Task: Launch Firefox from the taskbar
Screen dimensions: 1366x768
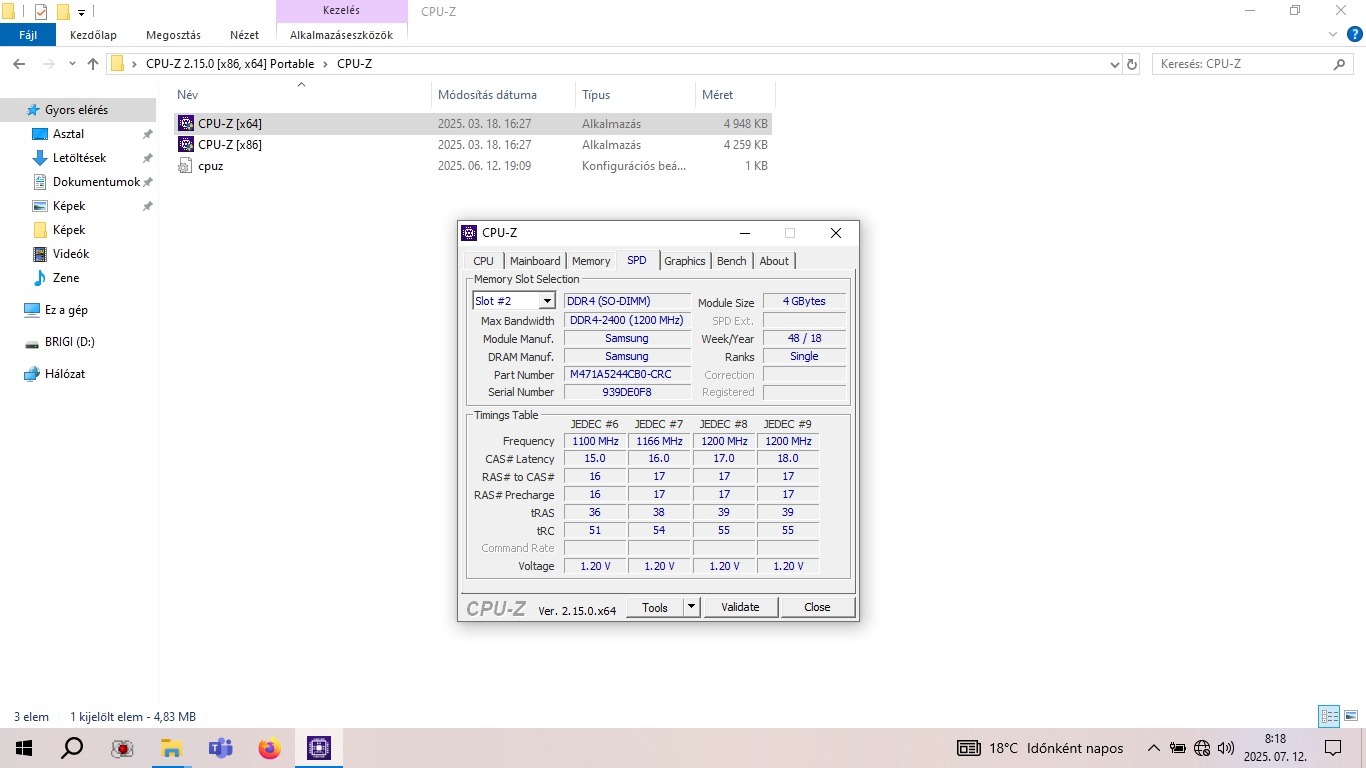Action: (269, 748)
